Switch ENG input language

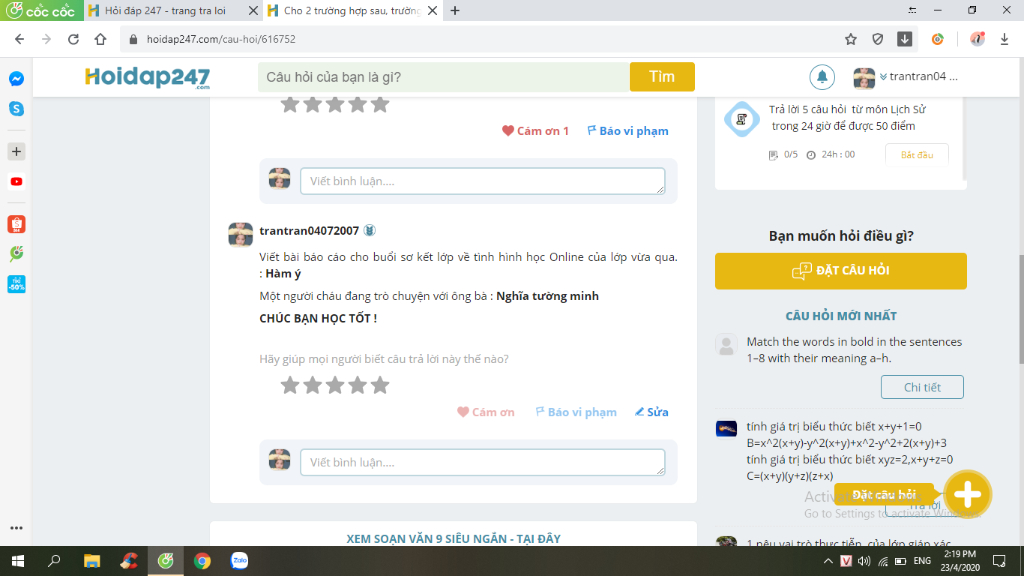tap(922, 561)
